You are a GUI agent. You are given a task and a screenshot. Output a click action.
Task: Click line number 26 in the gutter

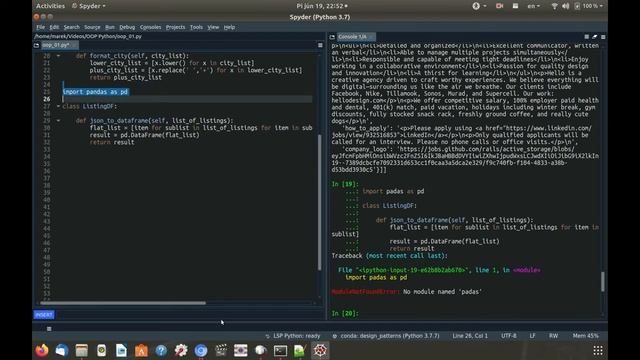coord(47,99)
